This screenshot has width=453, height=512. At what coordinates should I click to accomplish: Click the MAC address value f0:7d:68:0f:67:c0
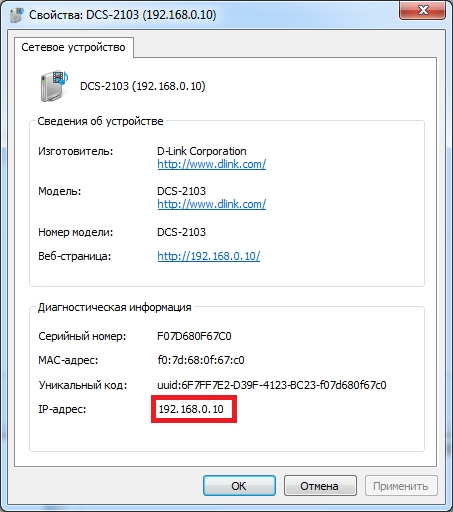click(201, 360)
